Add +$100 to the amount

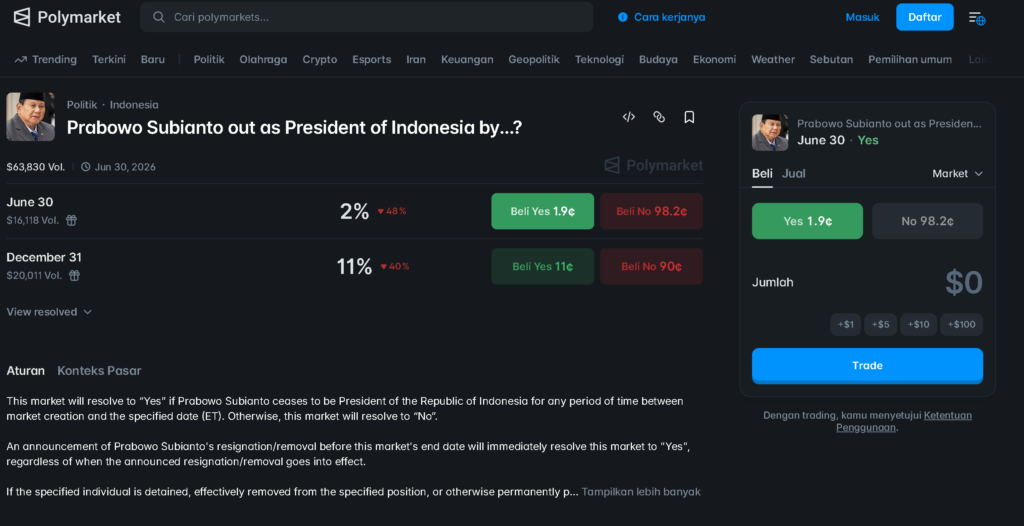pyautogui.click(x=961, y=325)
